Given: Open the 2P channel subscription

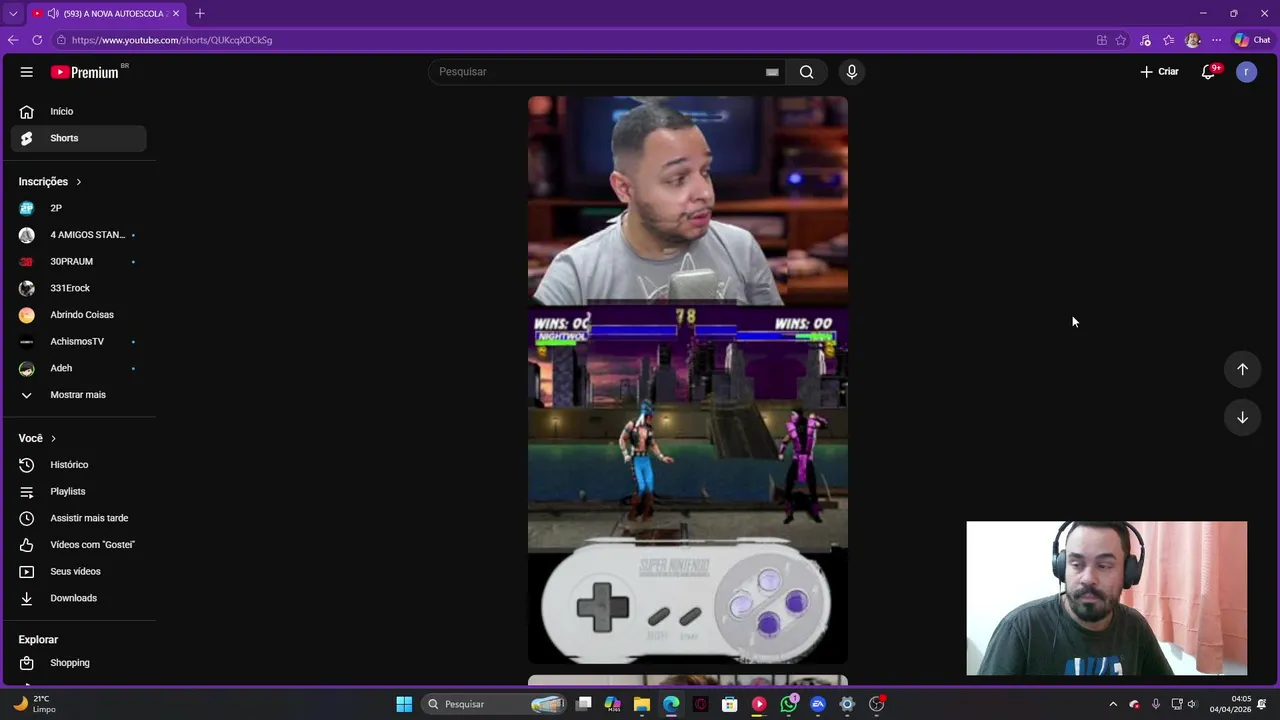Looking at the screenshot, I should [x=78, y=208].
